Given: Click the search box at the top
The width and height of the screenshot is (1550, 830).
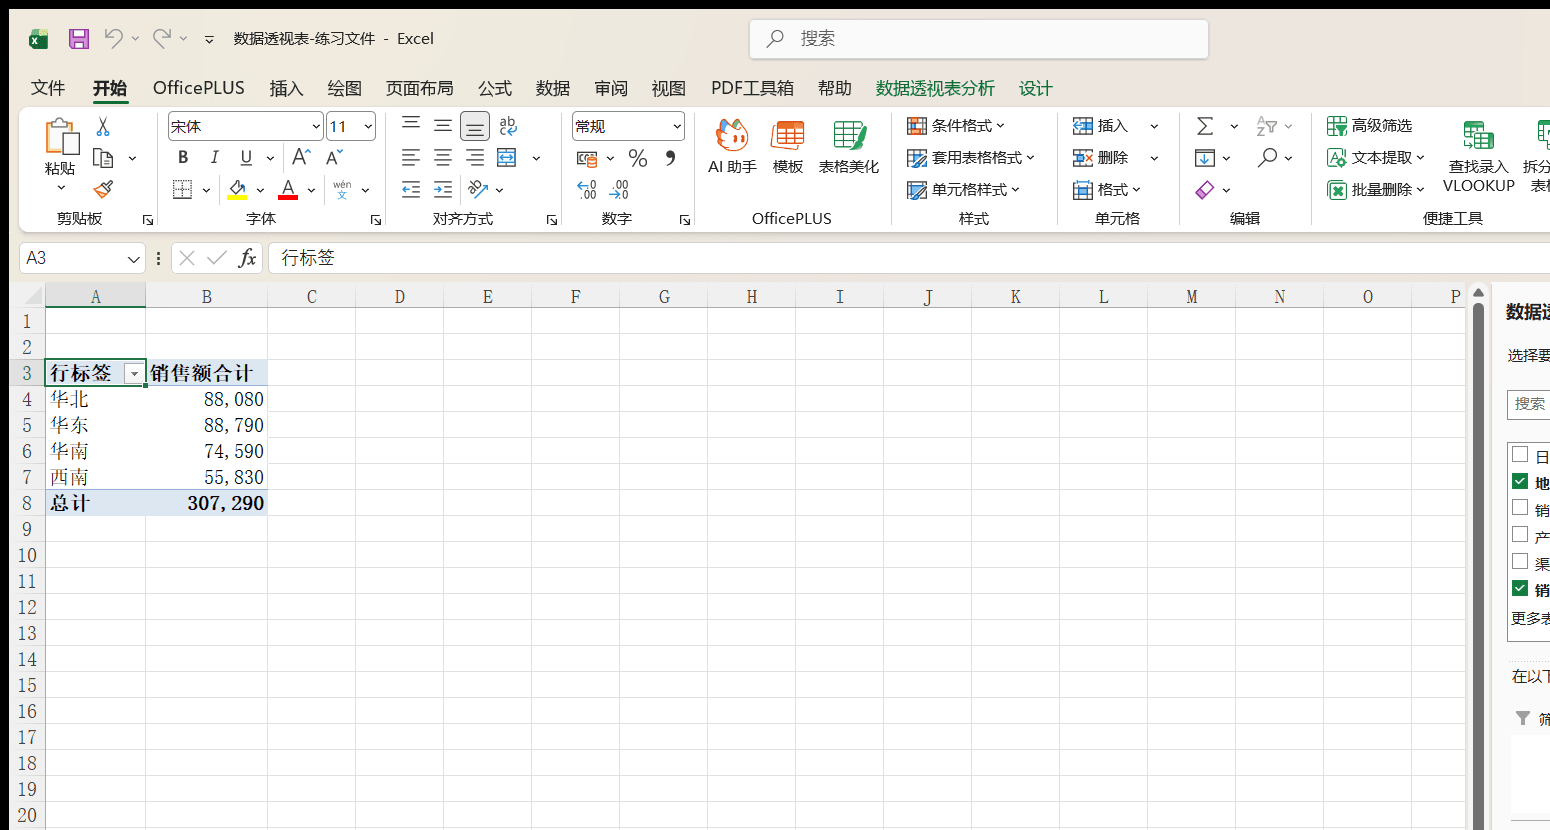Looking at the screenshot, I should click(979, 39).
